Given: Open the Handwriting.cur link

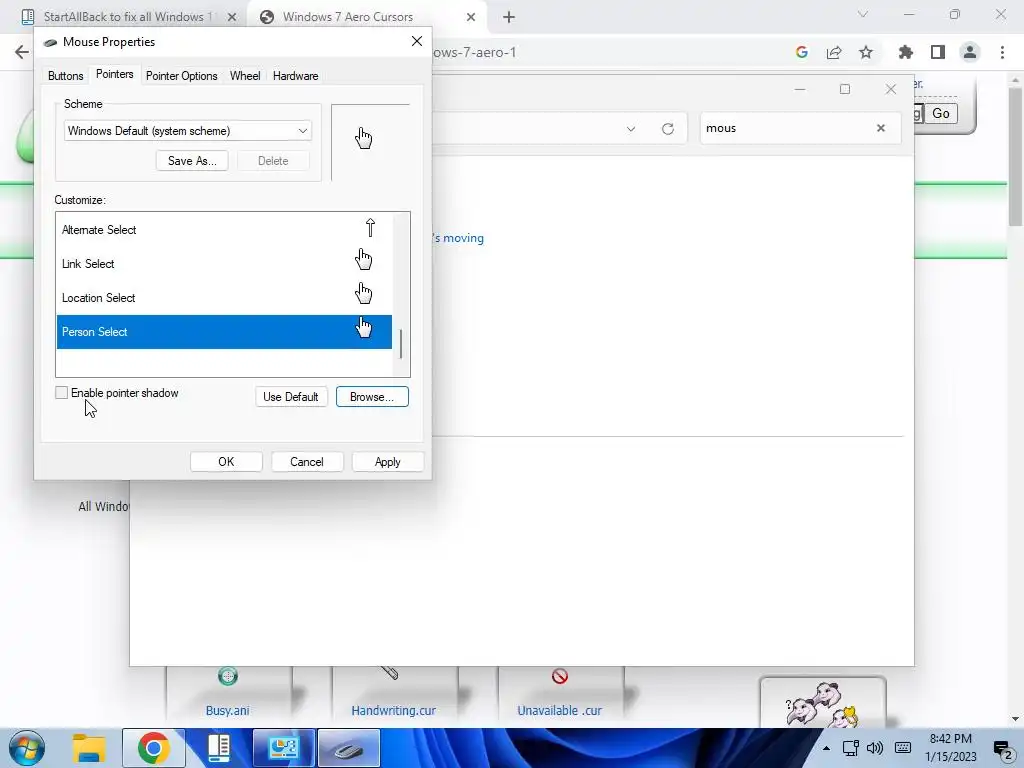Looking at the screenshot, I should (393, 711).
